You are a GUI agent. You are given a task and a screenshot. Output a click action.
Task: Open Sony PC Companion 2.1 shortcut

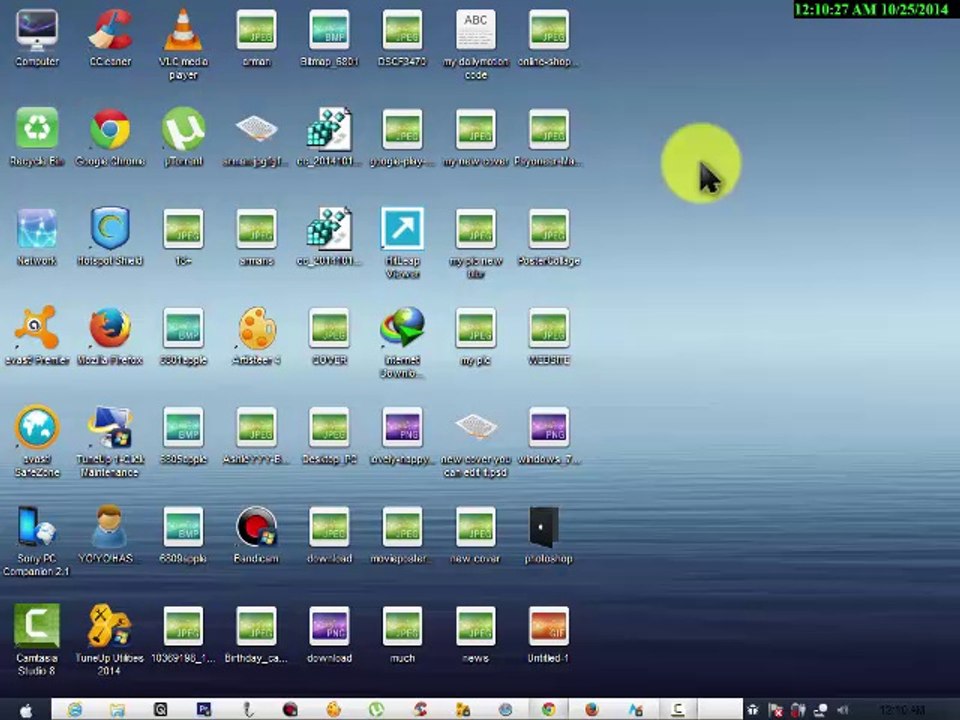point(37,541)
